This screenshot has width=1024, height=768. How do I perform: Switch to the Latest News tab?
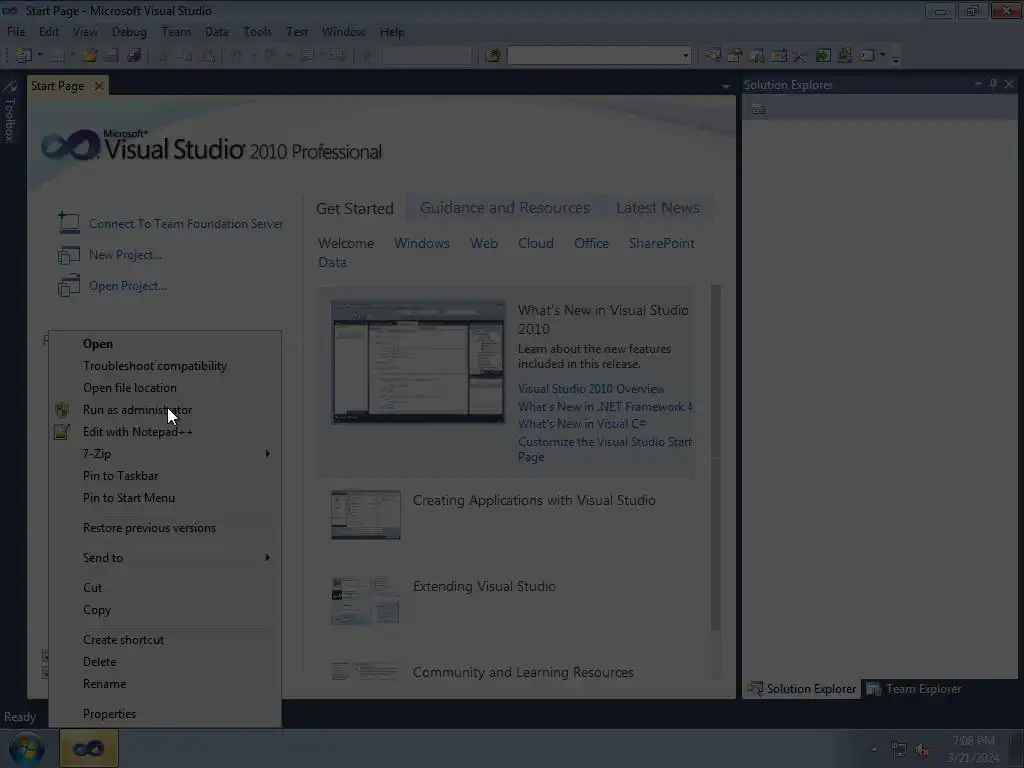point(658,208)
